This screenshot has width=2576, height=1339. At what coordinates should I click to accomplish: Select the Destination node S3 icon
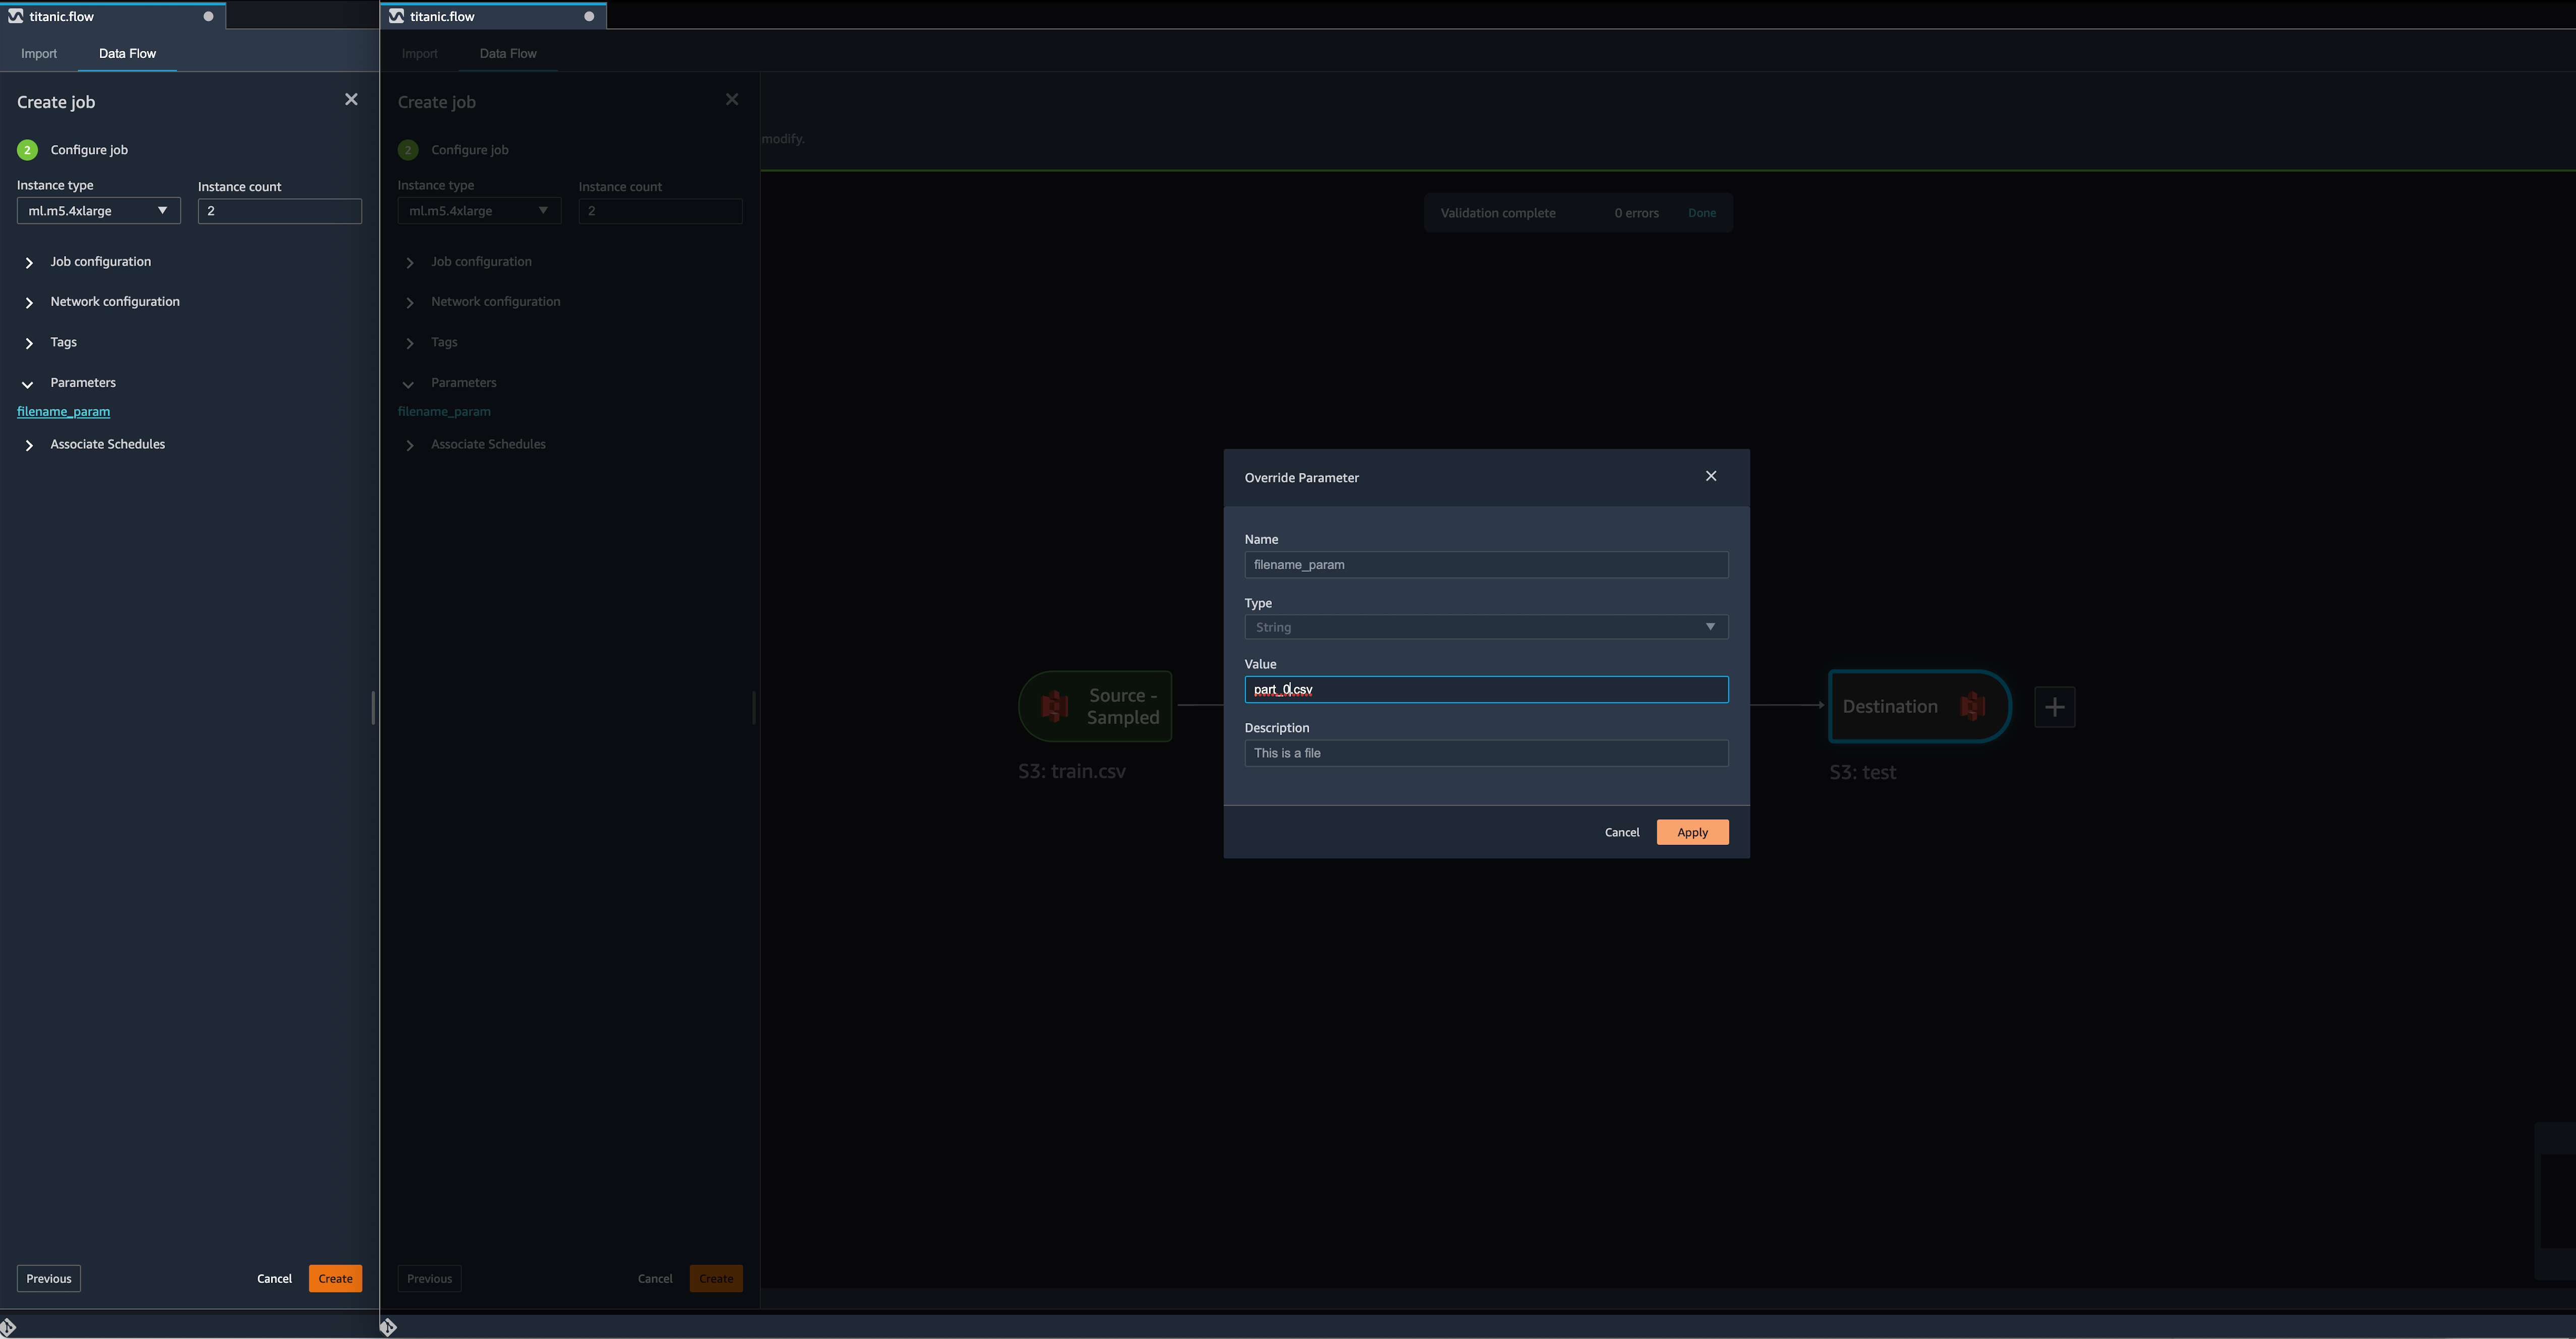pos(1972,706)
